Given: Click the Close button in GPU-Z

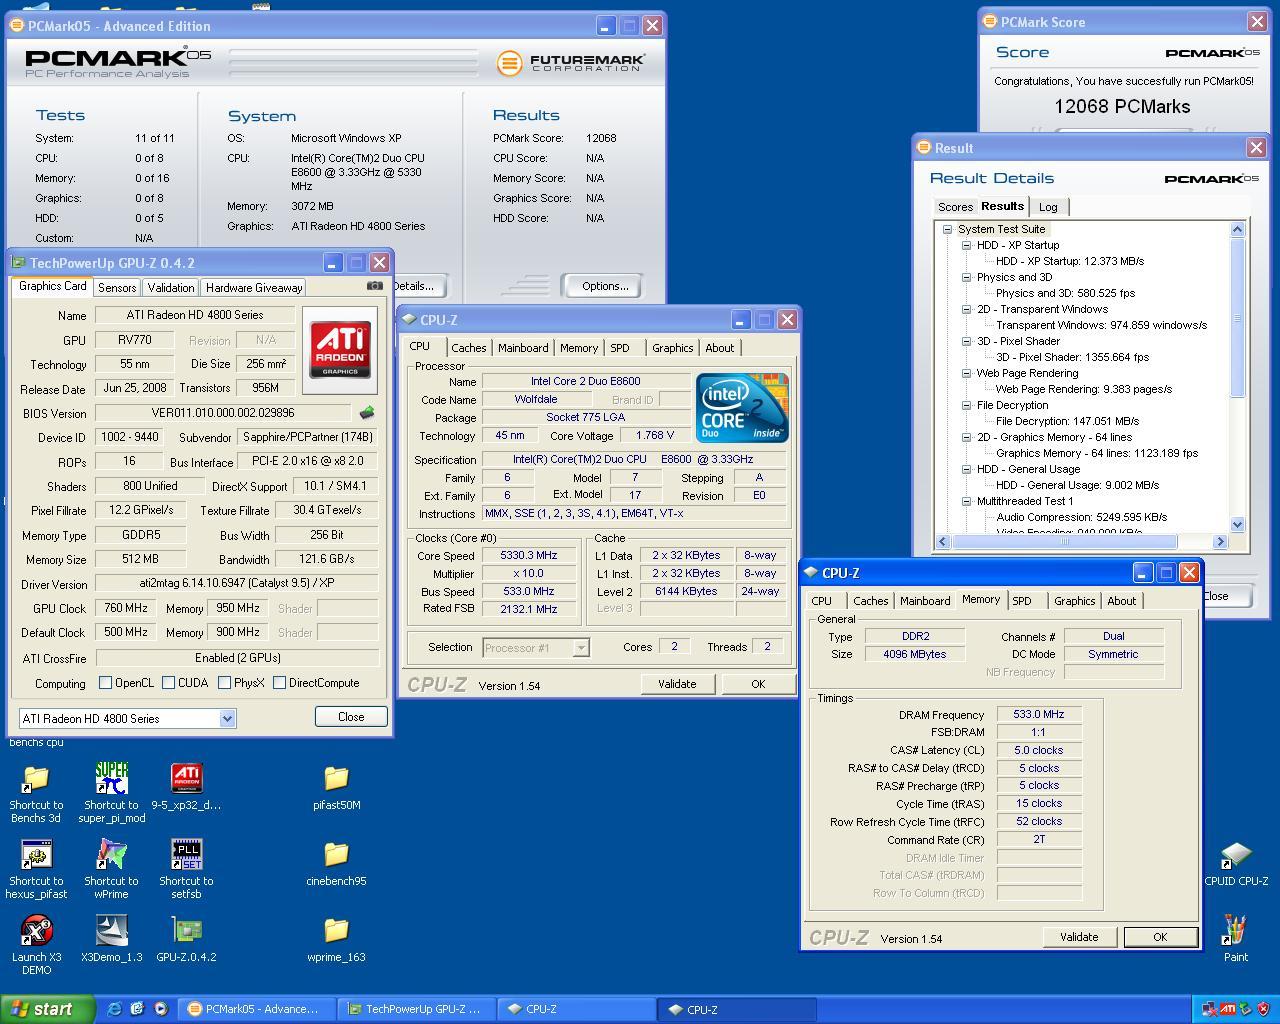Looking at the screenshot, I should tap(351, 717).
